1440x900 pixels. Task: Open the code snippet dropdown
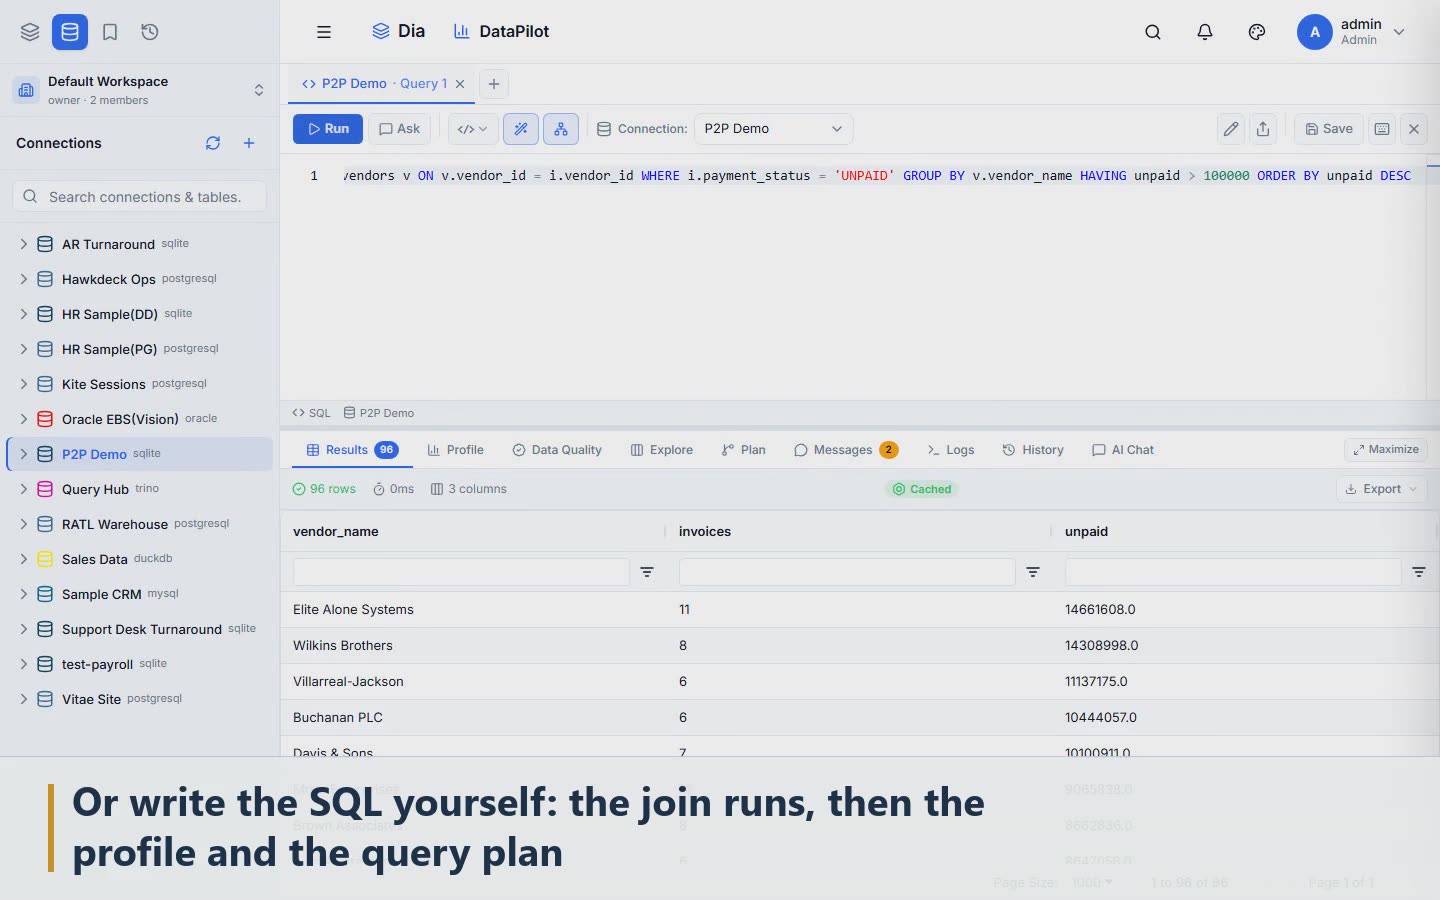(472, 129)
